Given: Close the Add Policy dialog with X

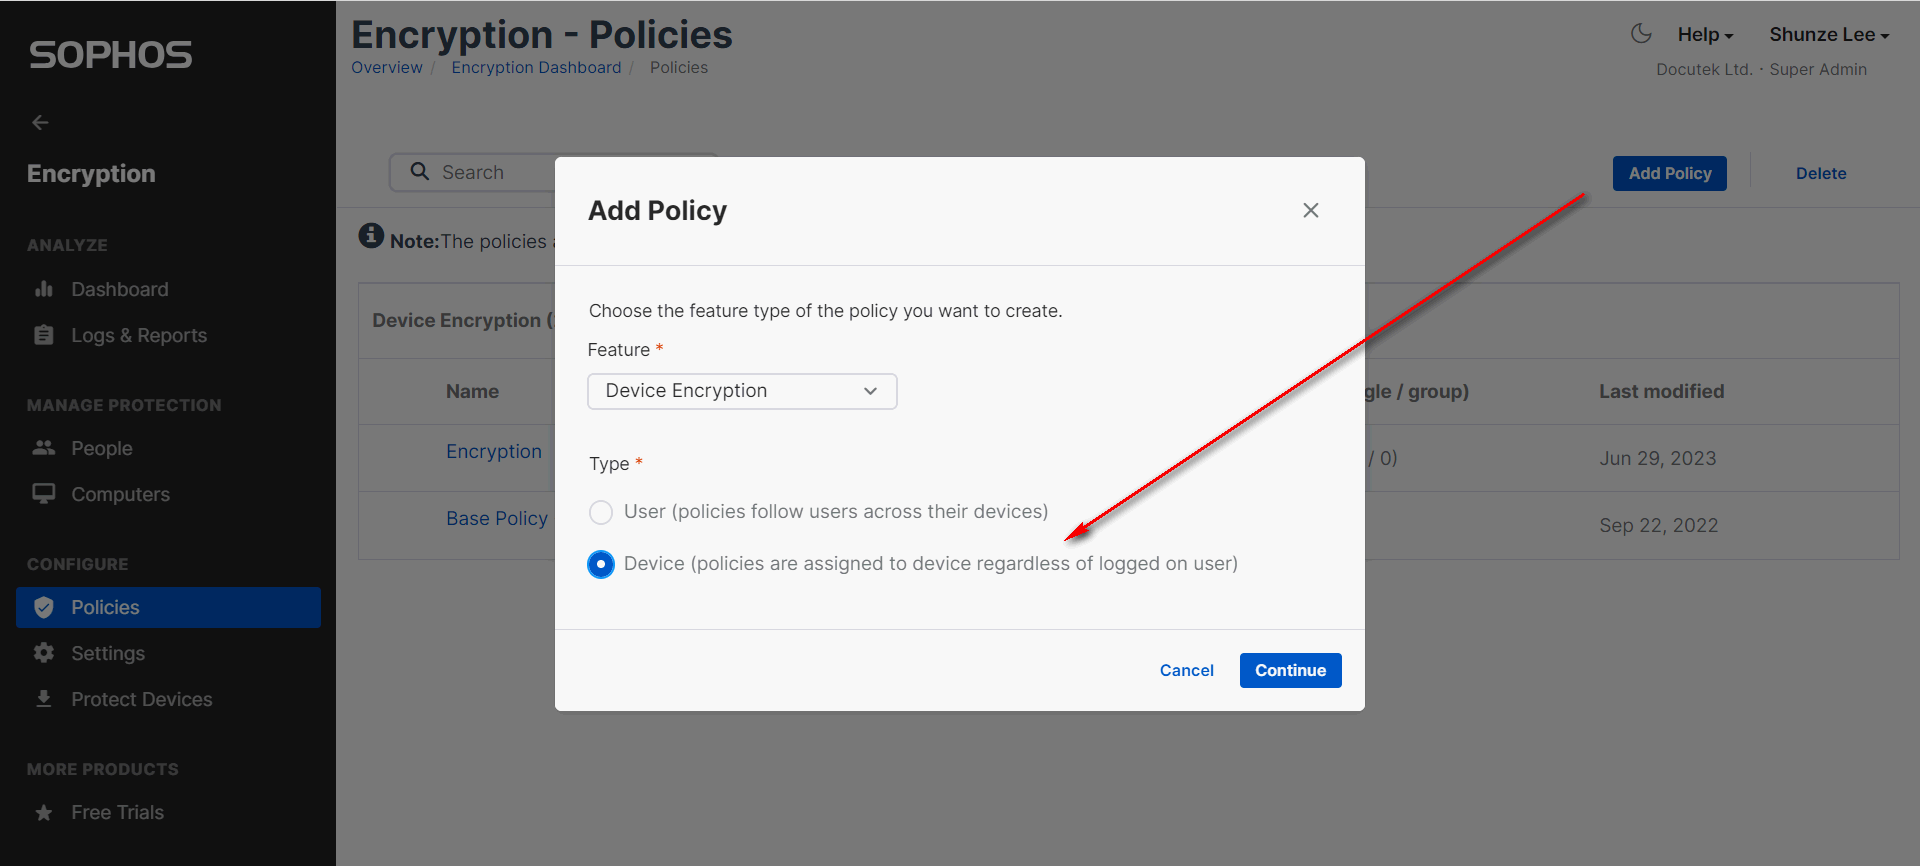Looking at the screenshot, I should pos(1310,210).
